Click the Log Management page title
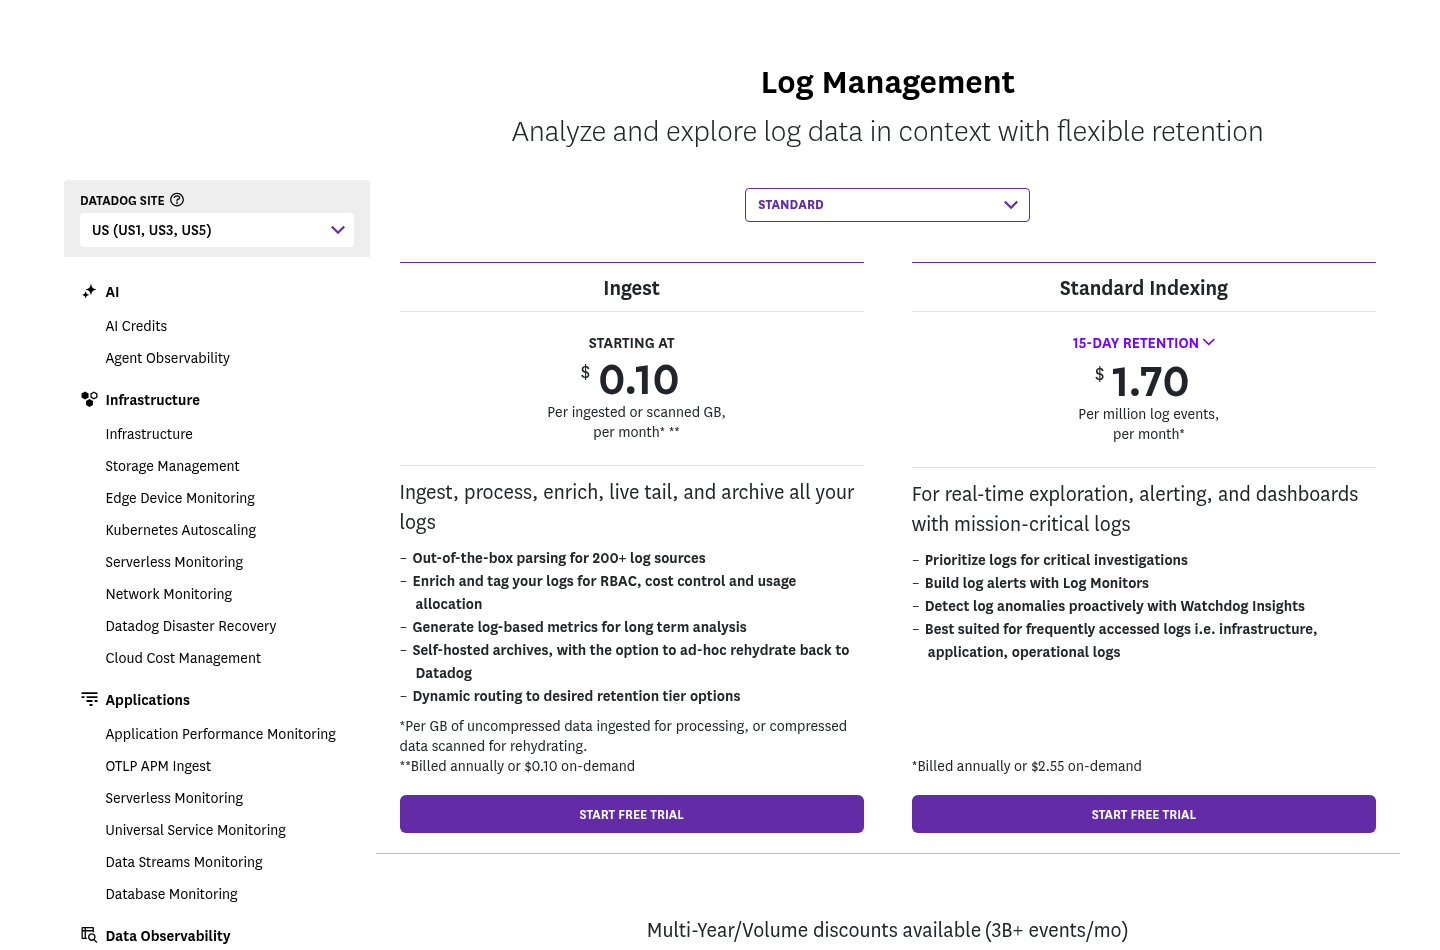 (x=888, y=82)
